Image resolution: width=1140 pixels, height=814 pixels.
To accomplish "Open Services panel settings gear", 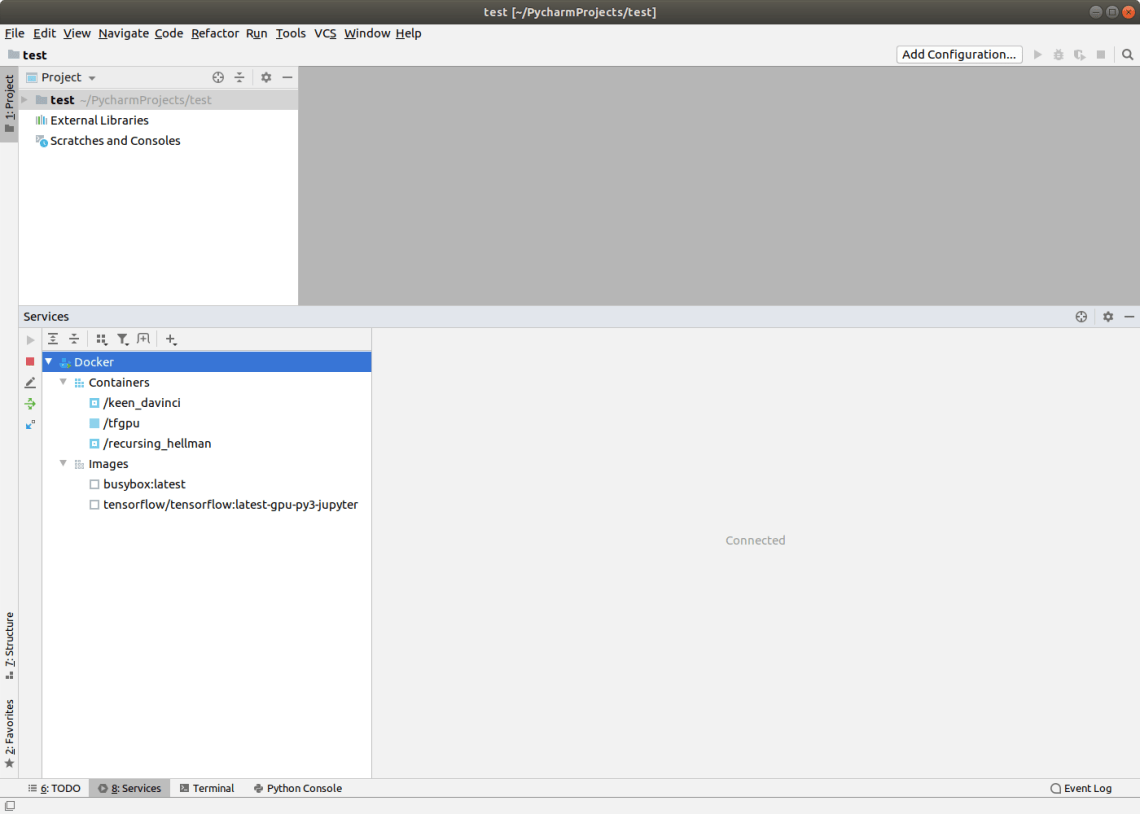I will click(1107, 316).
